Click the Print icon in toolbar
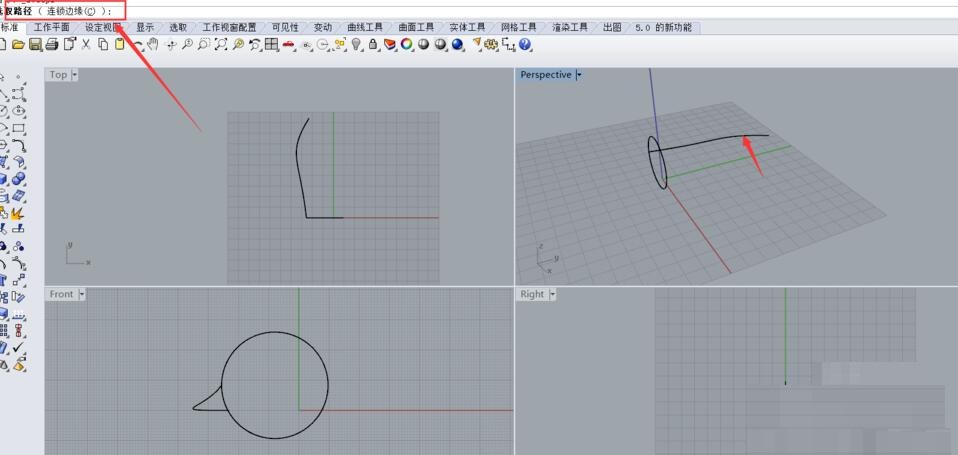 click(x=51, y=45)
